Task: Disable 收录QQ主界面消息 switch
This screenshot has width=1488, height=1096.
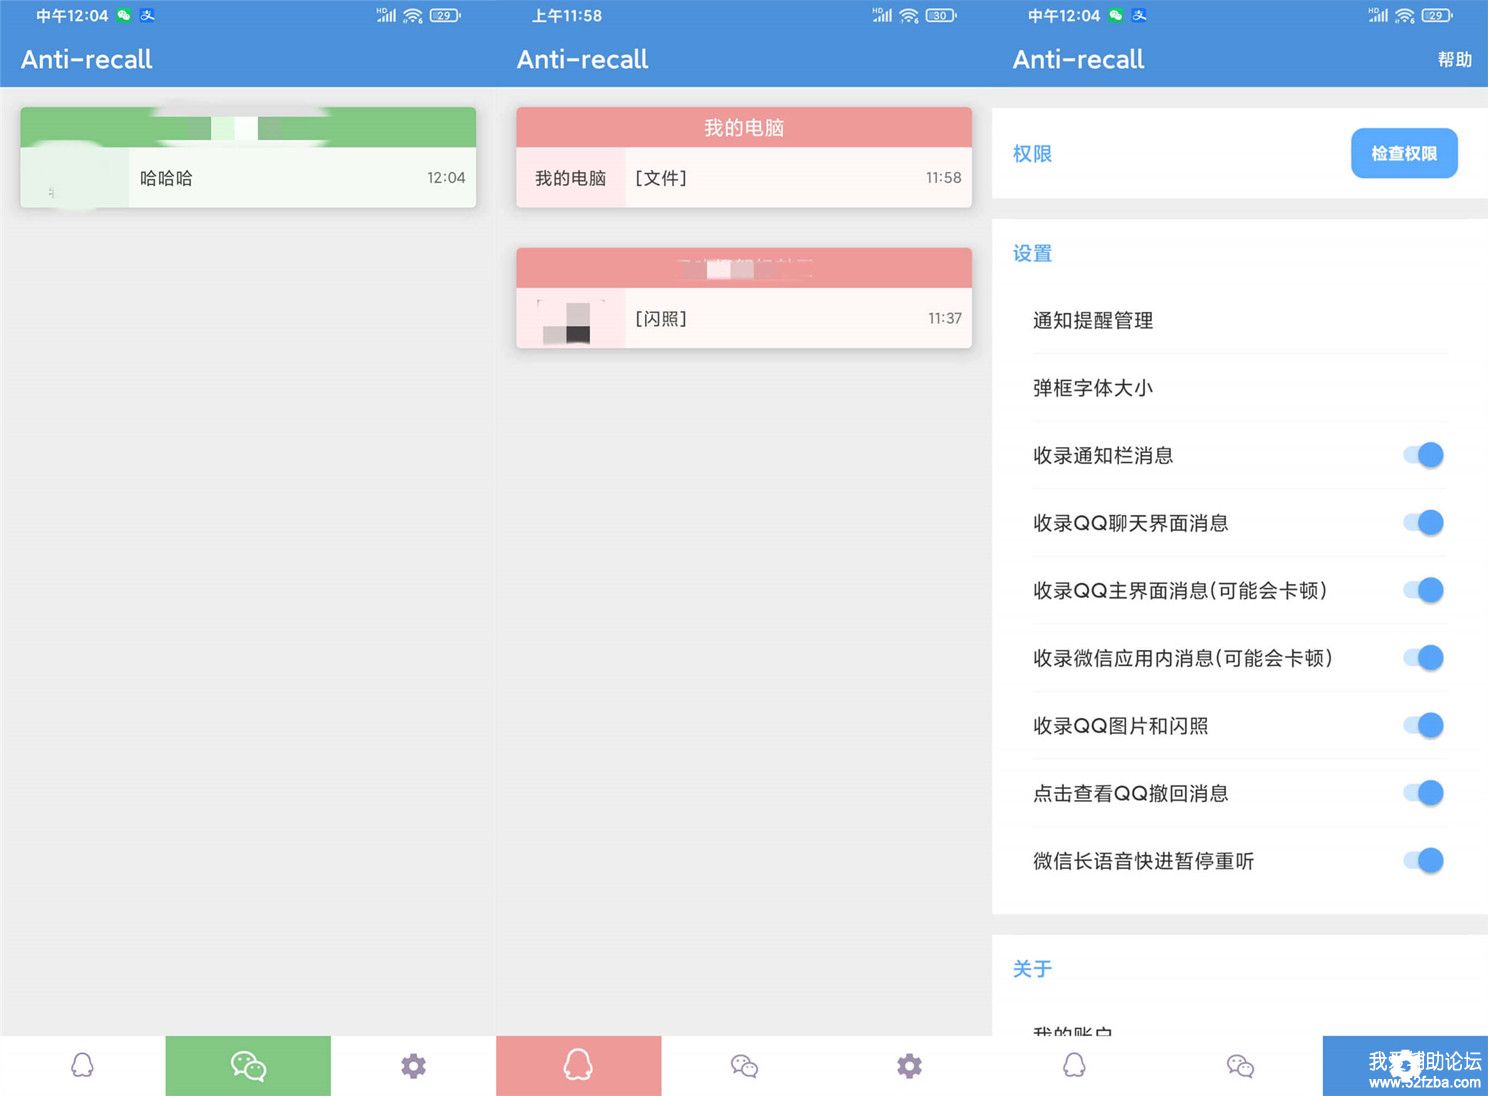Action: click(x=1424, y=590)
